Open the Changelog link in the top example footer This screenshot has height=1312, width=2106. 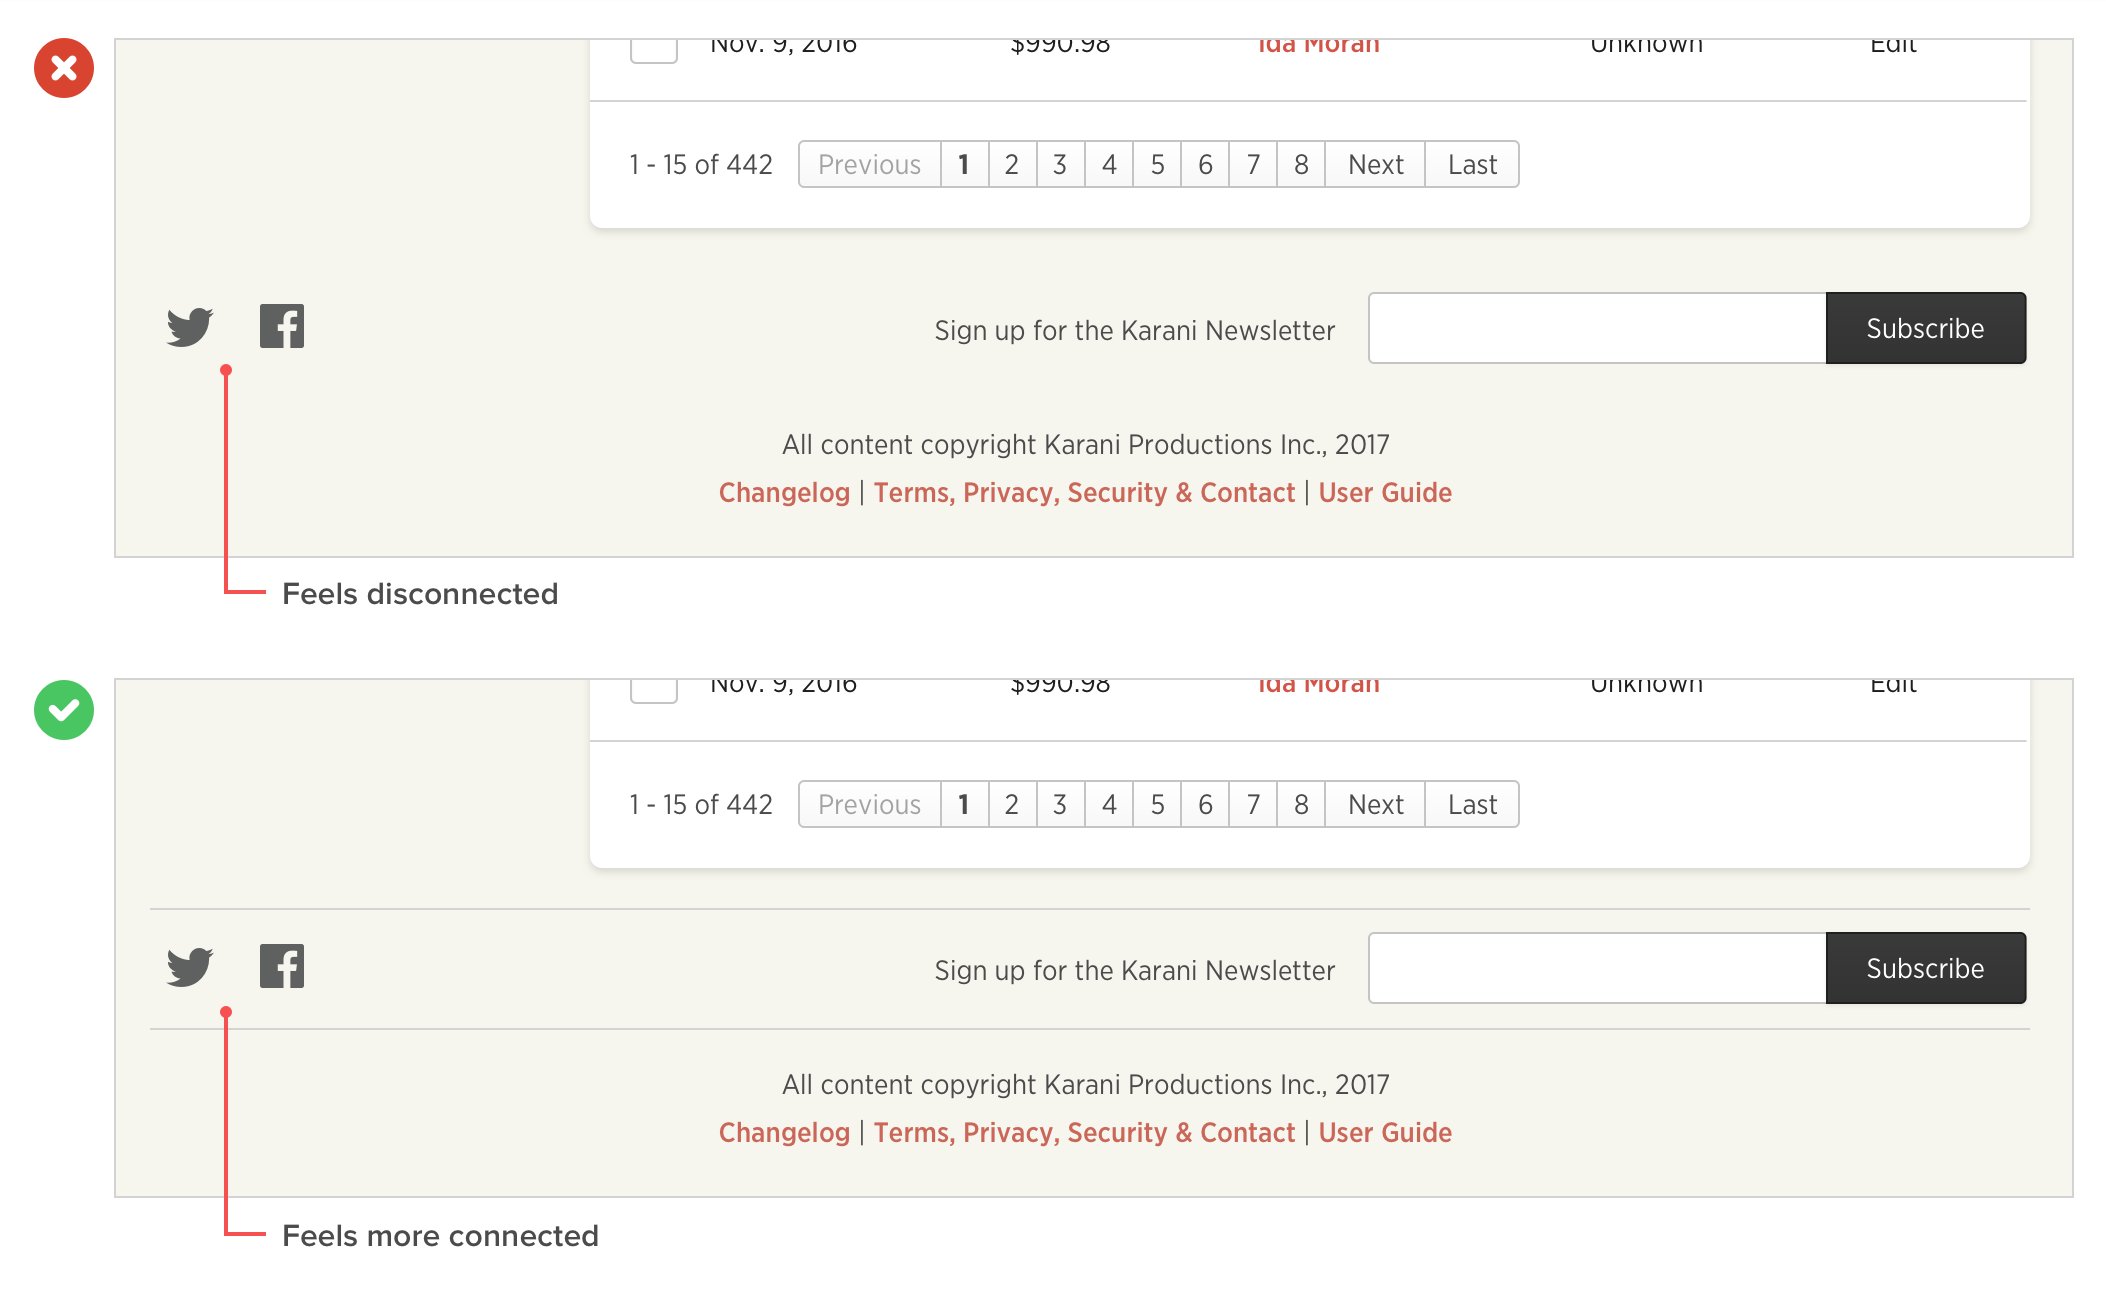784,493
